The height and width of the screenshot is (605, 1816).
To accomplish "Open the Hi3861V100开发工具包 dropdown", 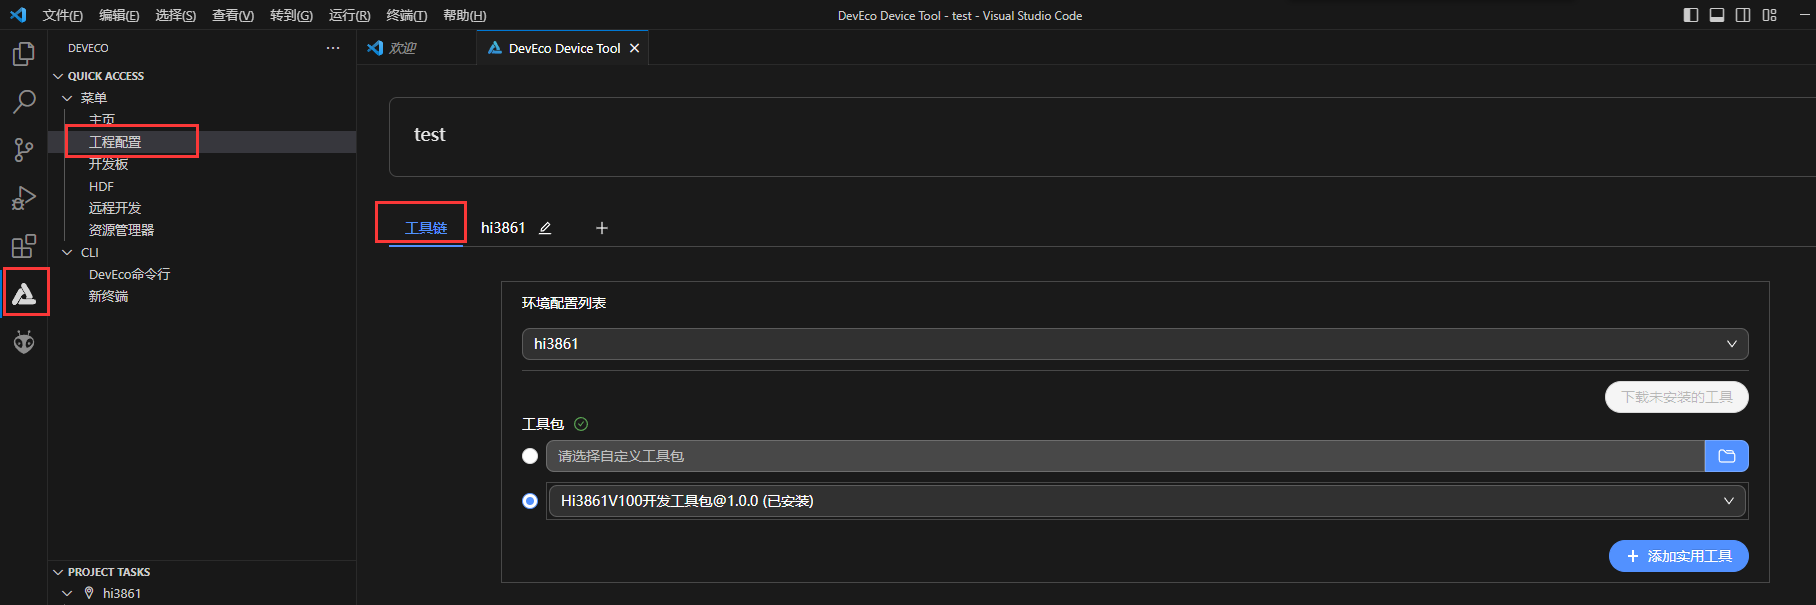I will click(x=1148, y=501).
